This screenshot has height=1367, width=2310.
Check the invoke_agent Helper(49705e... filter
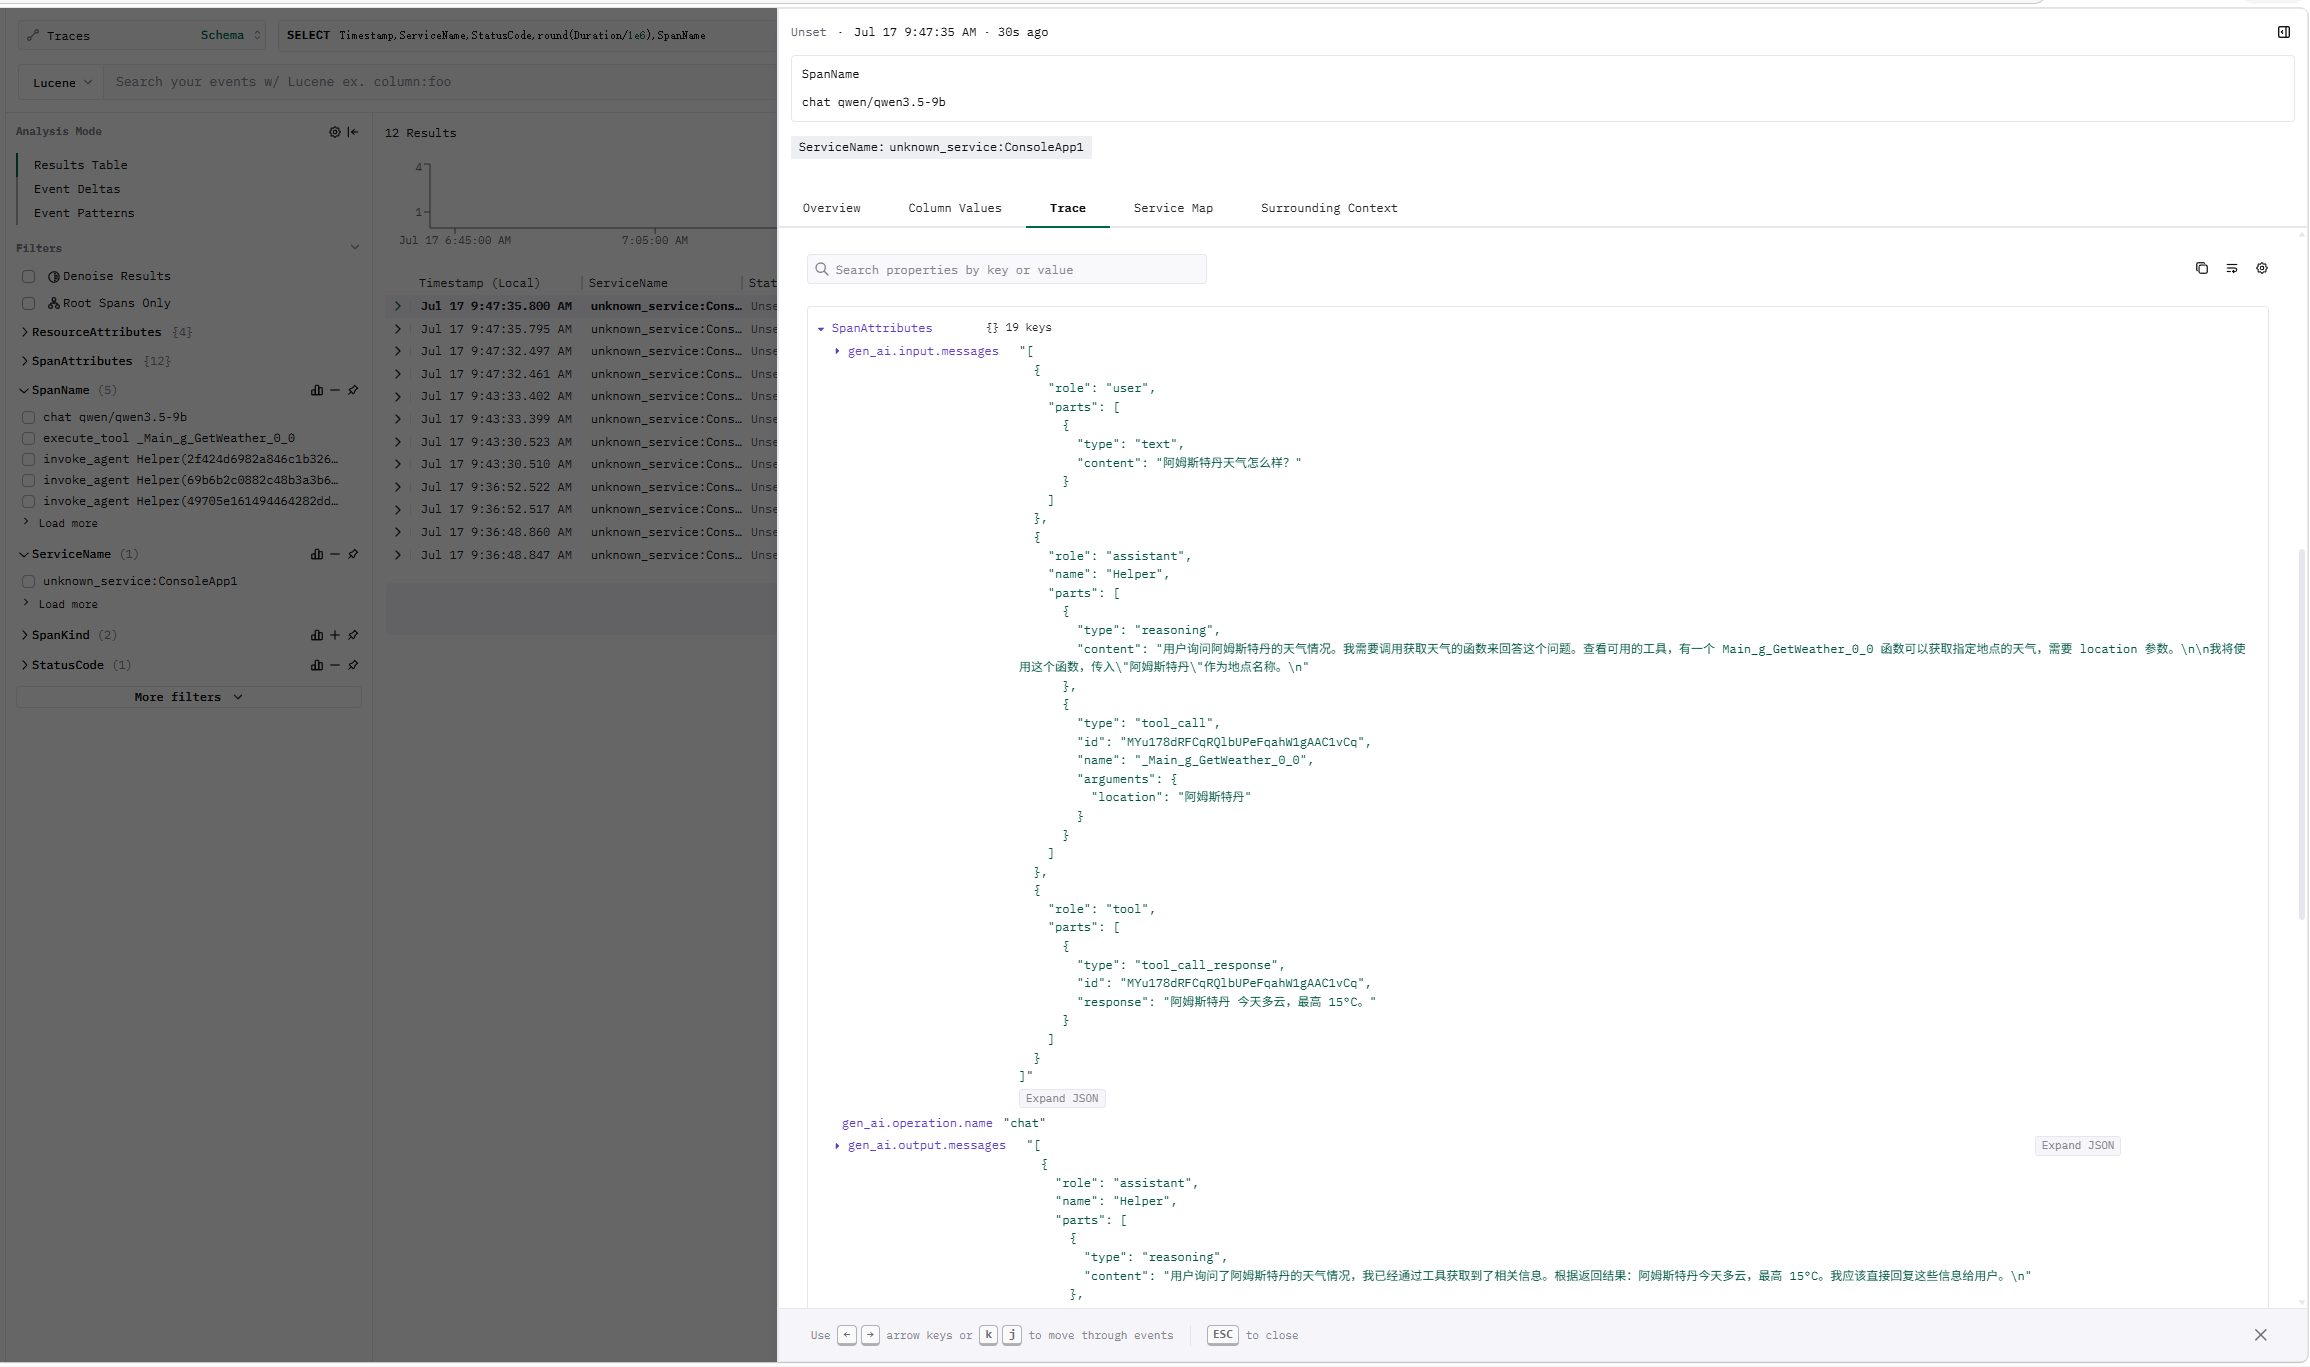pos(28,501)
